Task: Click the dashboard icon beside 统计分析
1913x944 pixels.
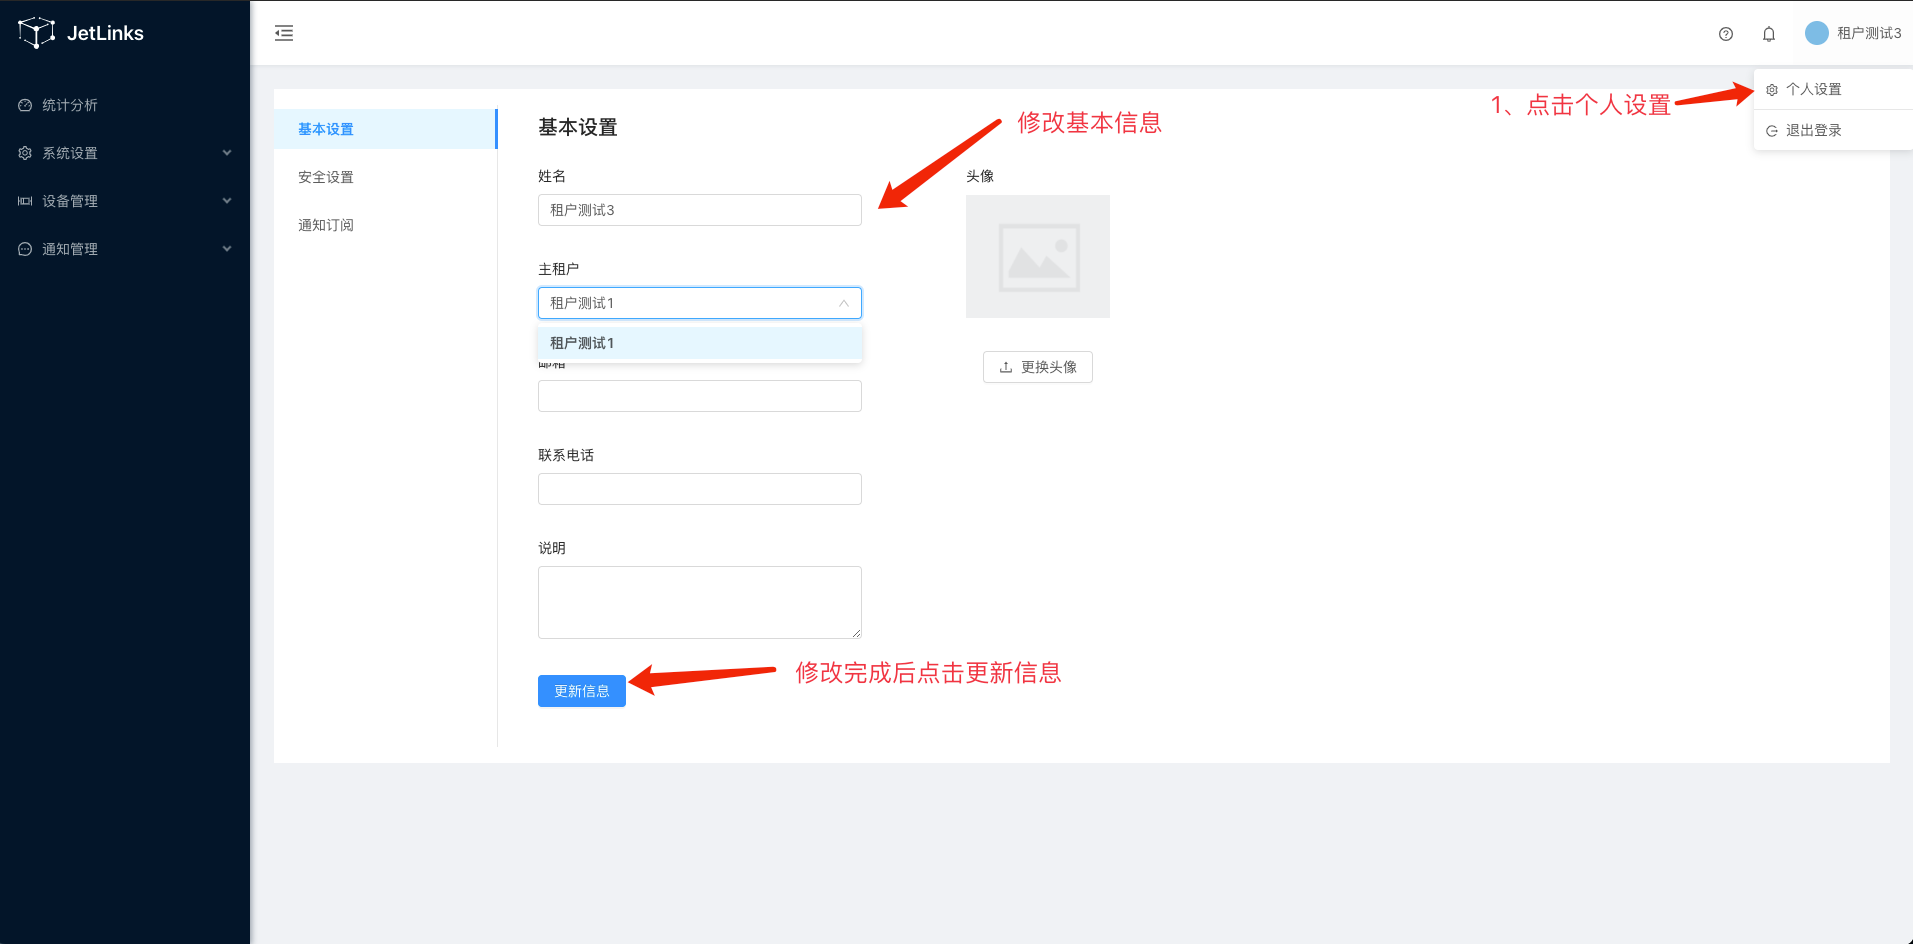Action: [25, 105]
